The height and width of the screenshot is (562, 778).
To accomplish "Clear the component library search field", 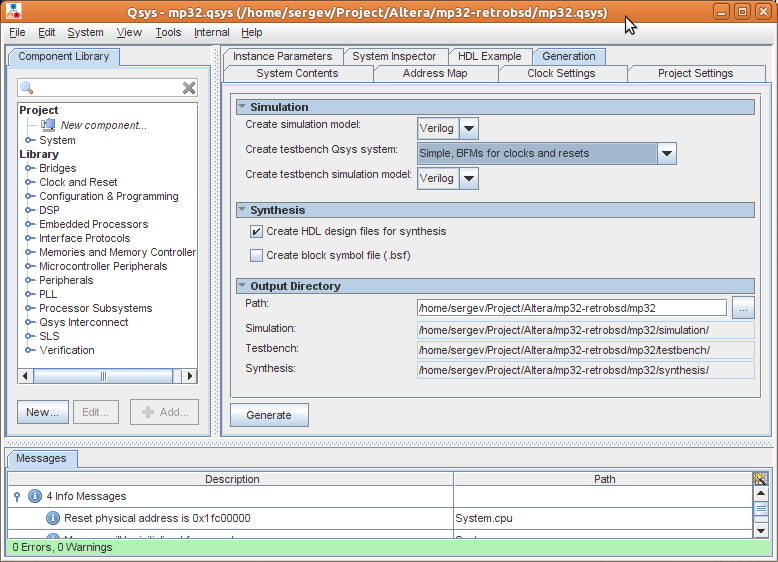I will [189, 89].
